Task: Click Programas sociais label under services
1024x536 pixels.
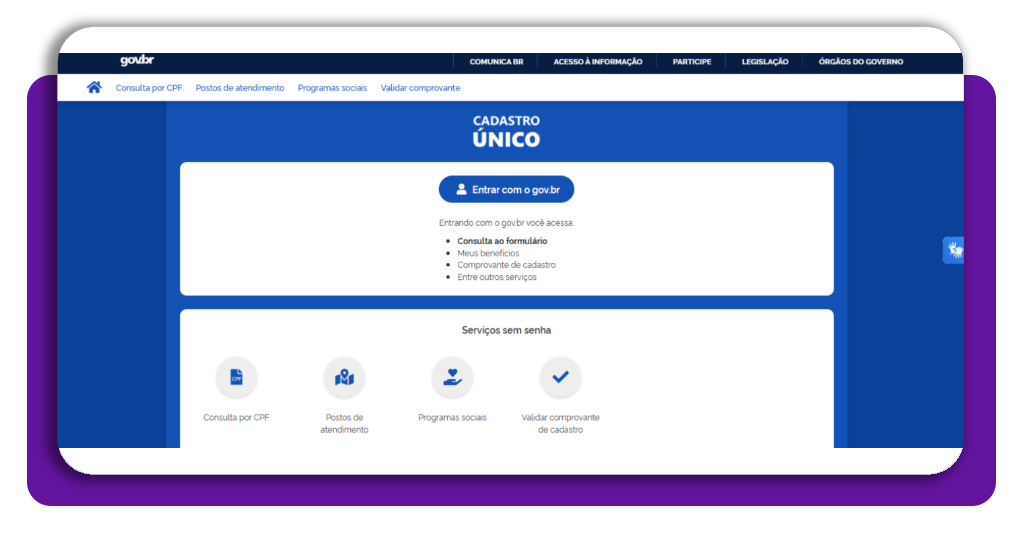Action: [452, 418]
